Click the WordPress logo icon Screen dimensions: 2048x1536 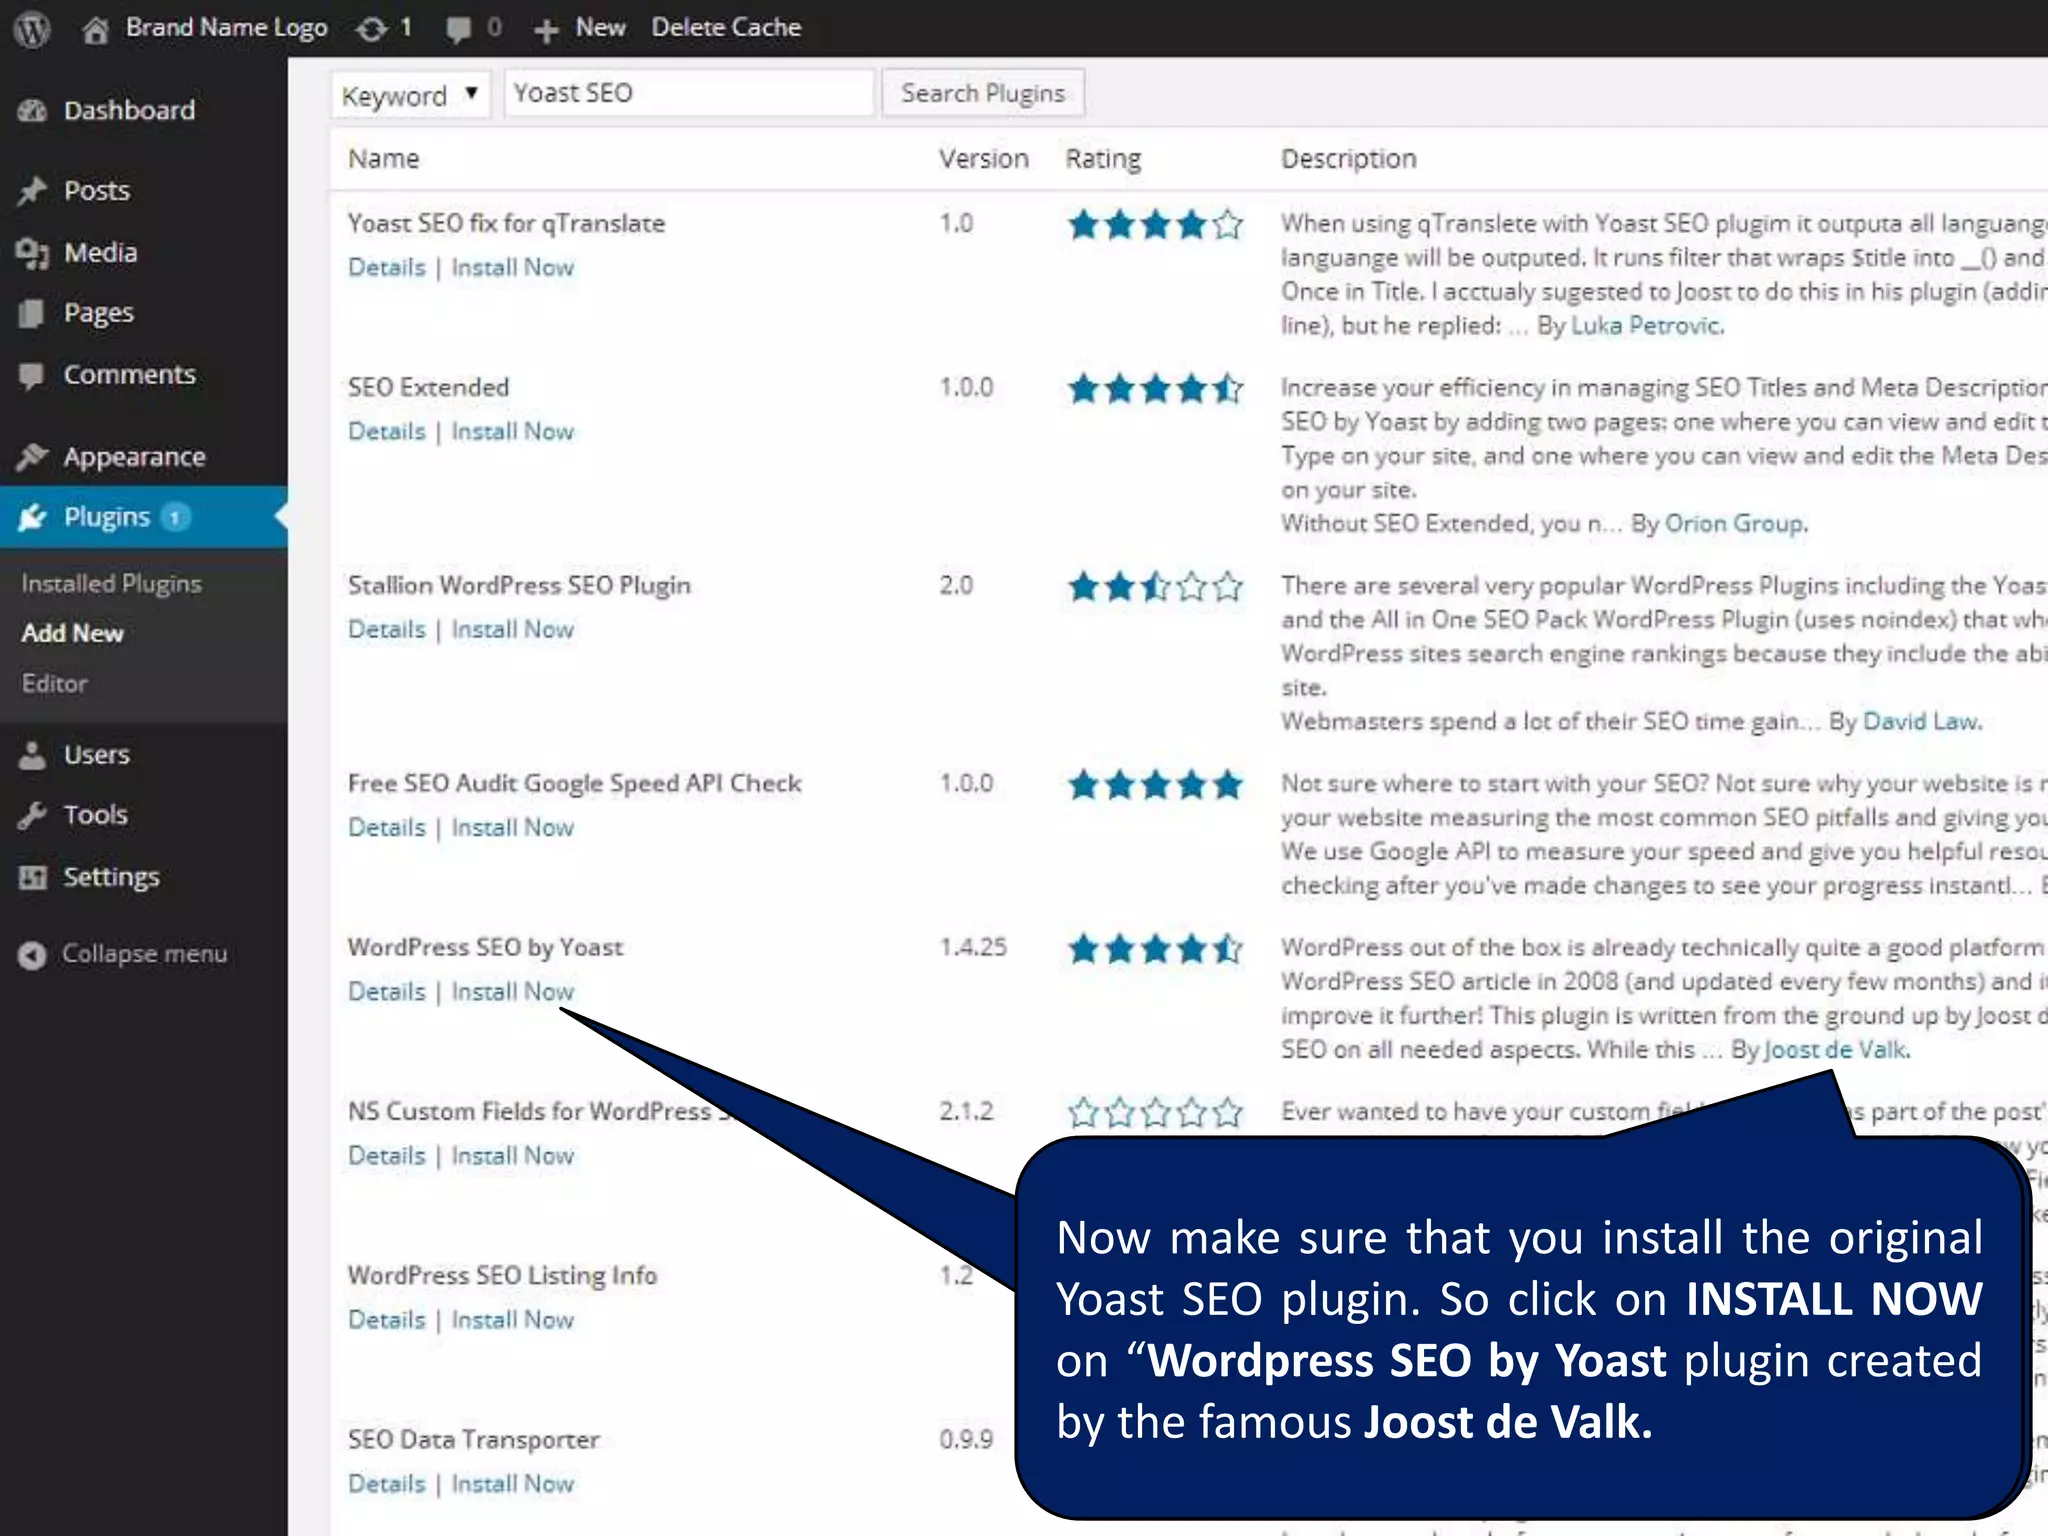pyautogui.click(x=33, y=29)
